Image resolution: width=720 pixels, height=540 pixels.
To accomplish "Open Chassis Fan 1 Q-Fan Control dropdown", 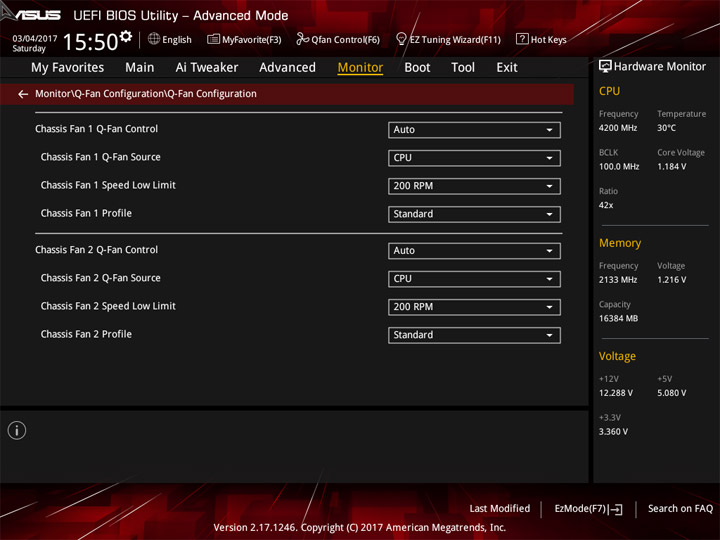I will [474, 130].
